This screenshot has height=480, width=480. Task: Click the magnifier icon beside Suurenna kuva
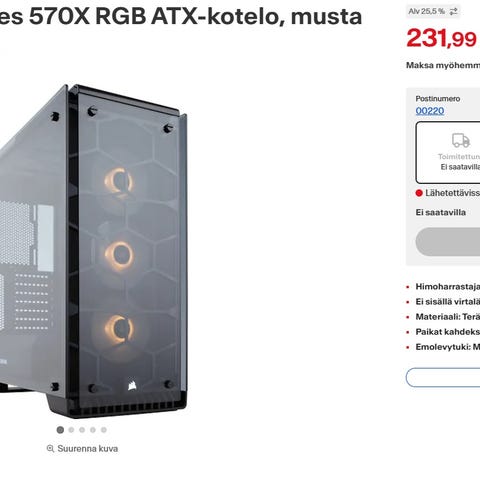50,449
